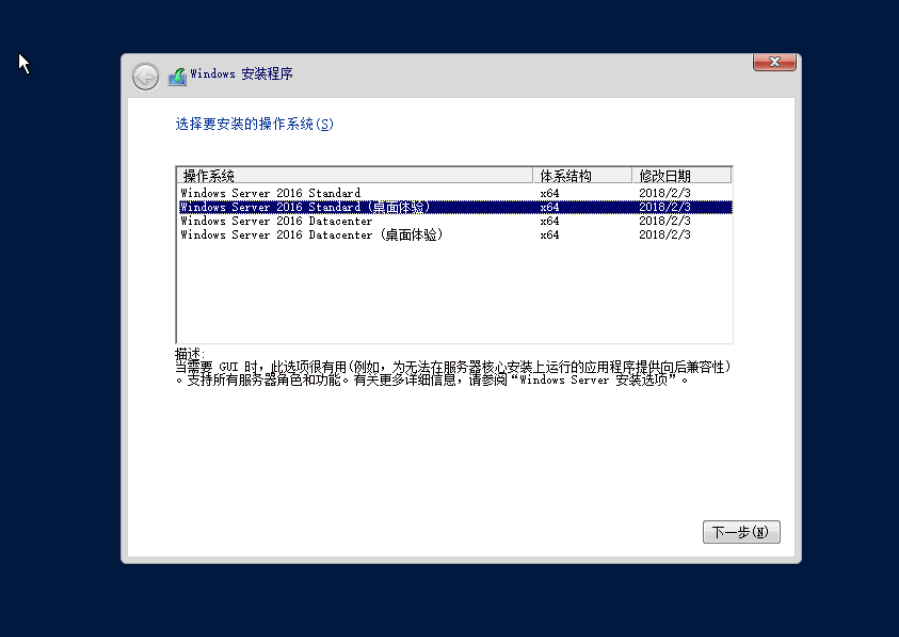Click 2018/2/3 date of Standard core row
The width and height of the screenshot is (899, 637).
point(665,193)
